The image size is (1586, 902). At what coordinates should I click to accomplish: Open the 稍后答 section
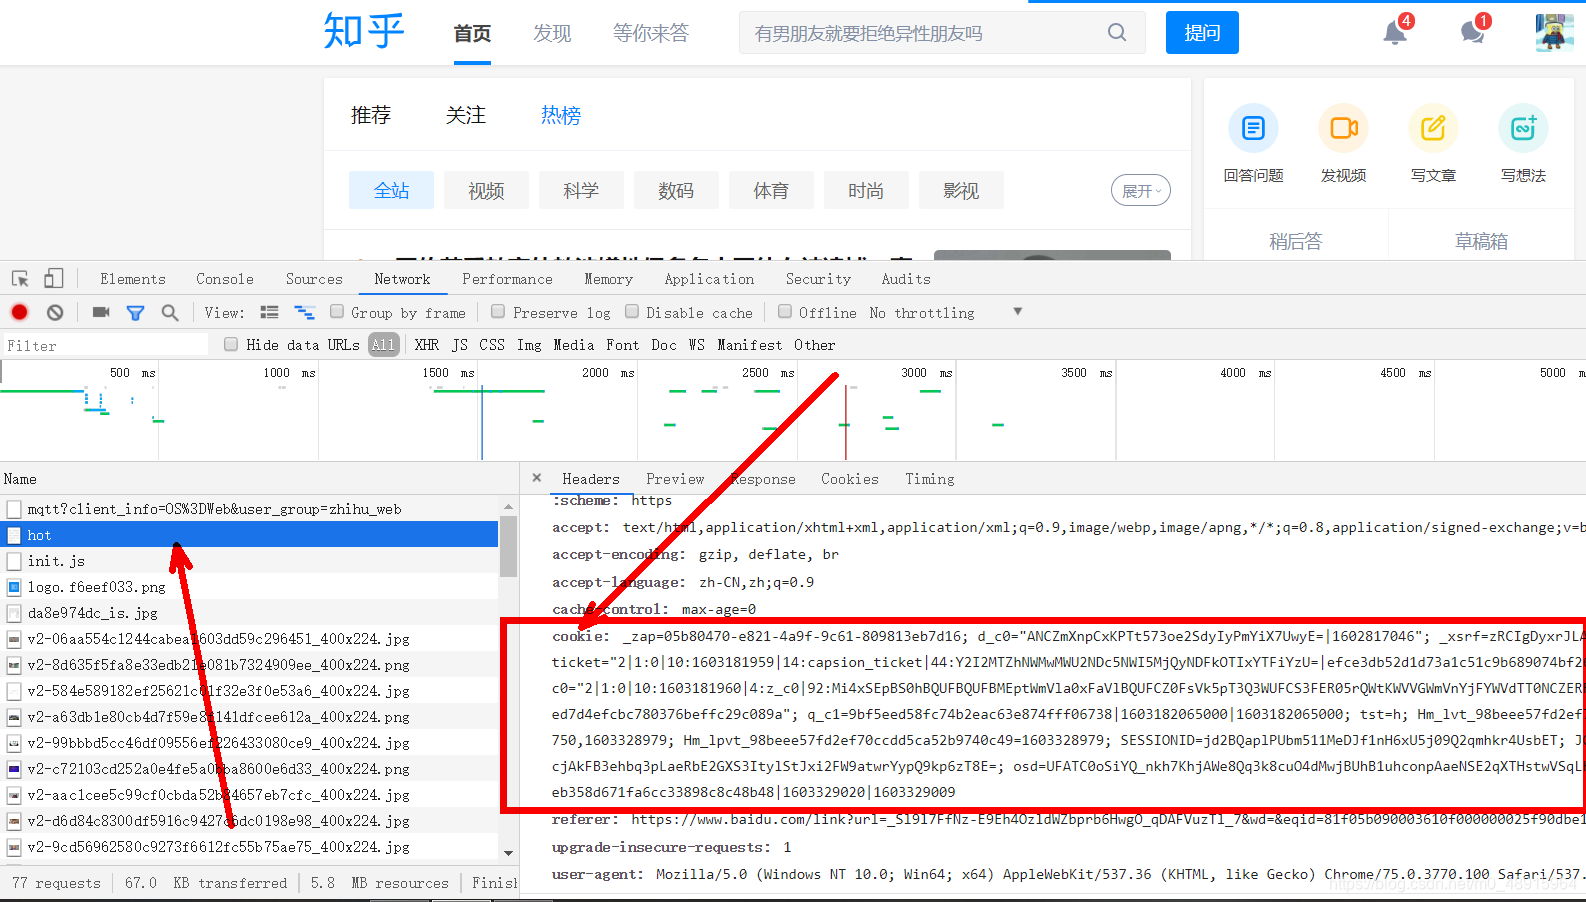(1296, 241)
